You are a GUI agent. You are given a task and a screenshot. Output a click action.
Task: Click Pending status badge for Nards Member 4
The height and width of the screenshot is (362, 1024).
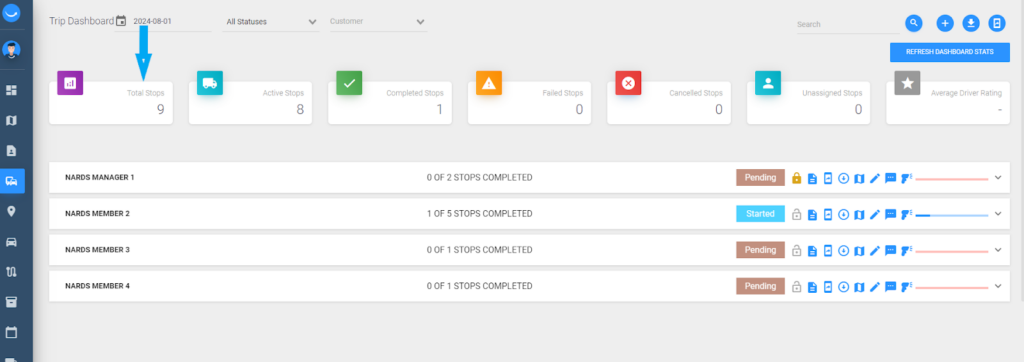[760, 286]
